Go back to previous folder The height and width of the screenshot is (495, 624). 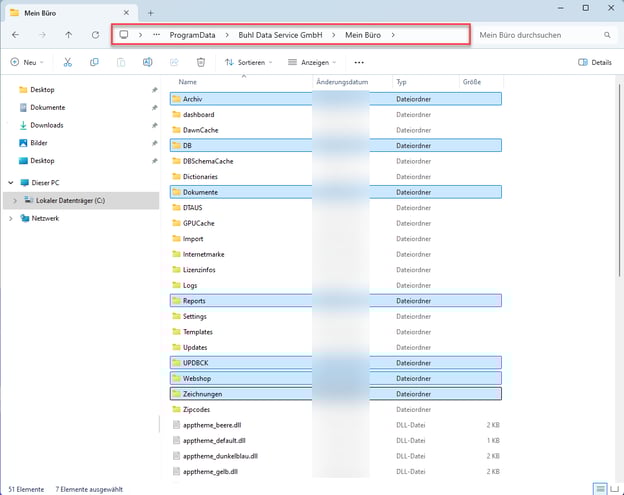click(x=15, y=35)
